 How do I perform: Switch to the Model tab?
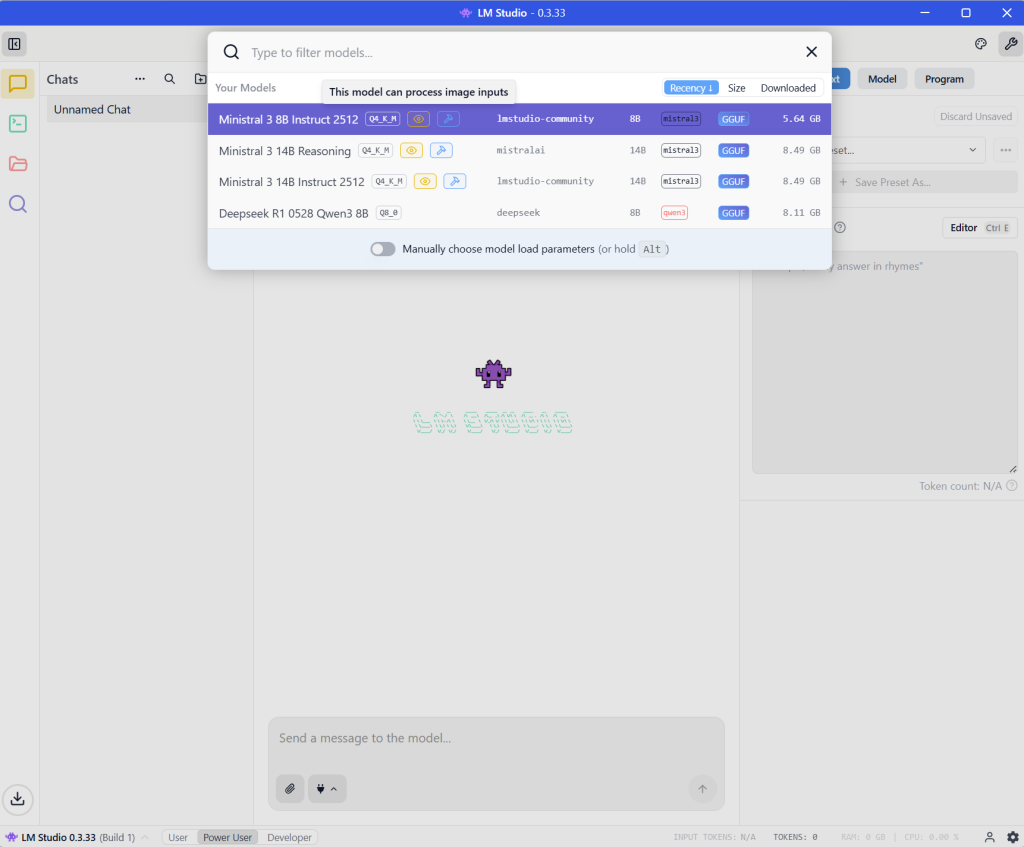click(x=881, y=79)
